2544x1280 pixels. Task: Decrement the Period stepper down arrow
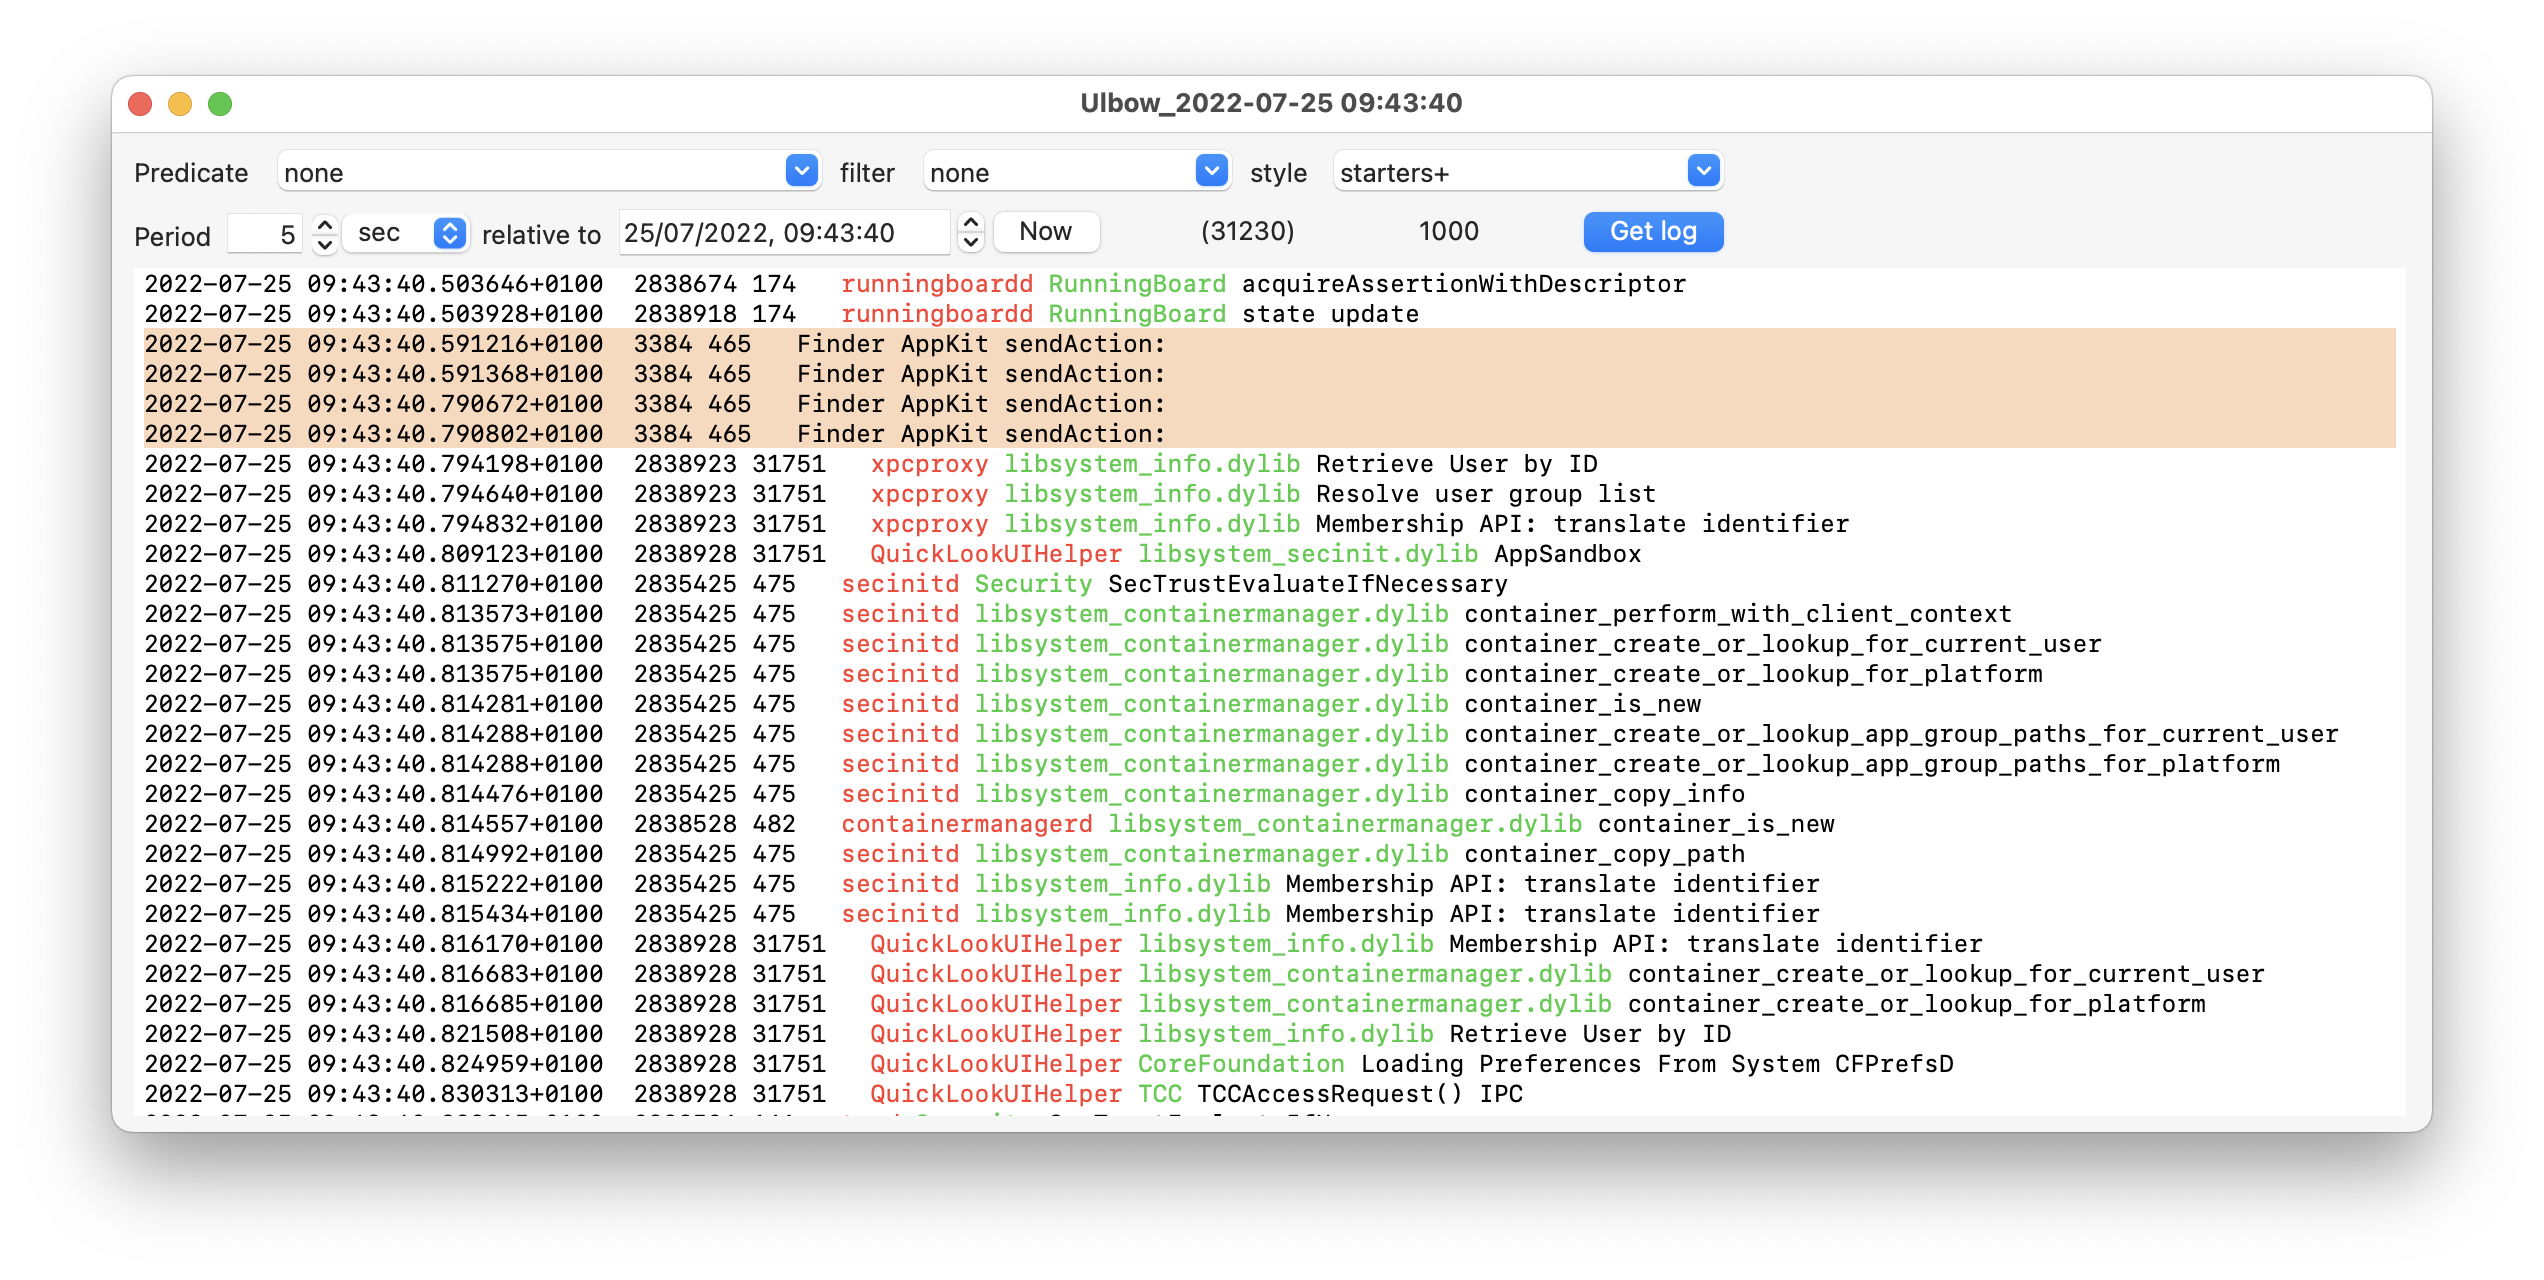pyautogui.click(x=324, y=244)
